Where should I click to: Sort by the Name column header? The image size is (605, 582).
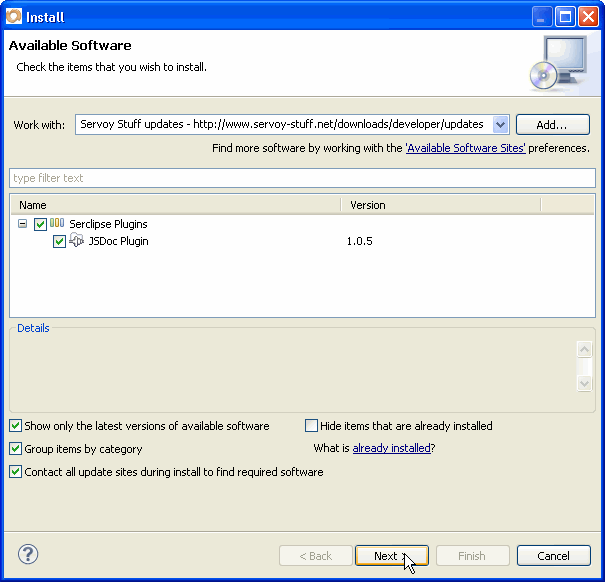tap(176, 205)
